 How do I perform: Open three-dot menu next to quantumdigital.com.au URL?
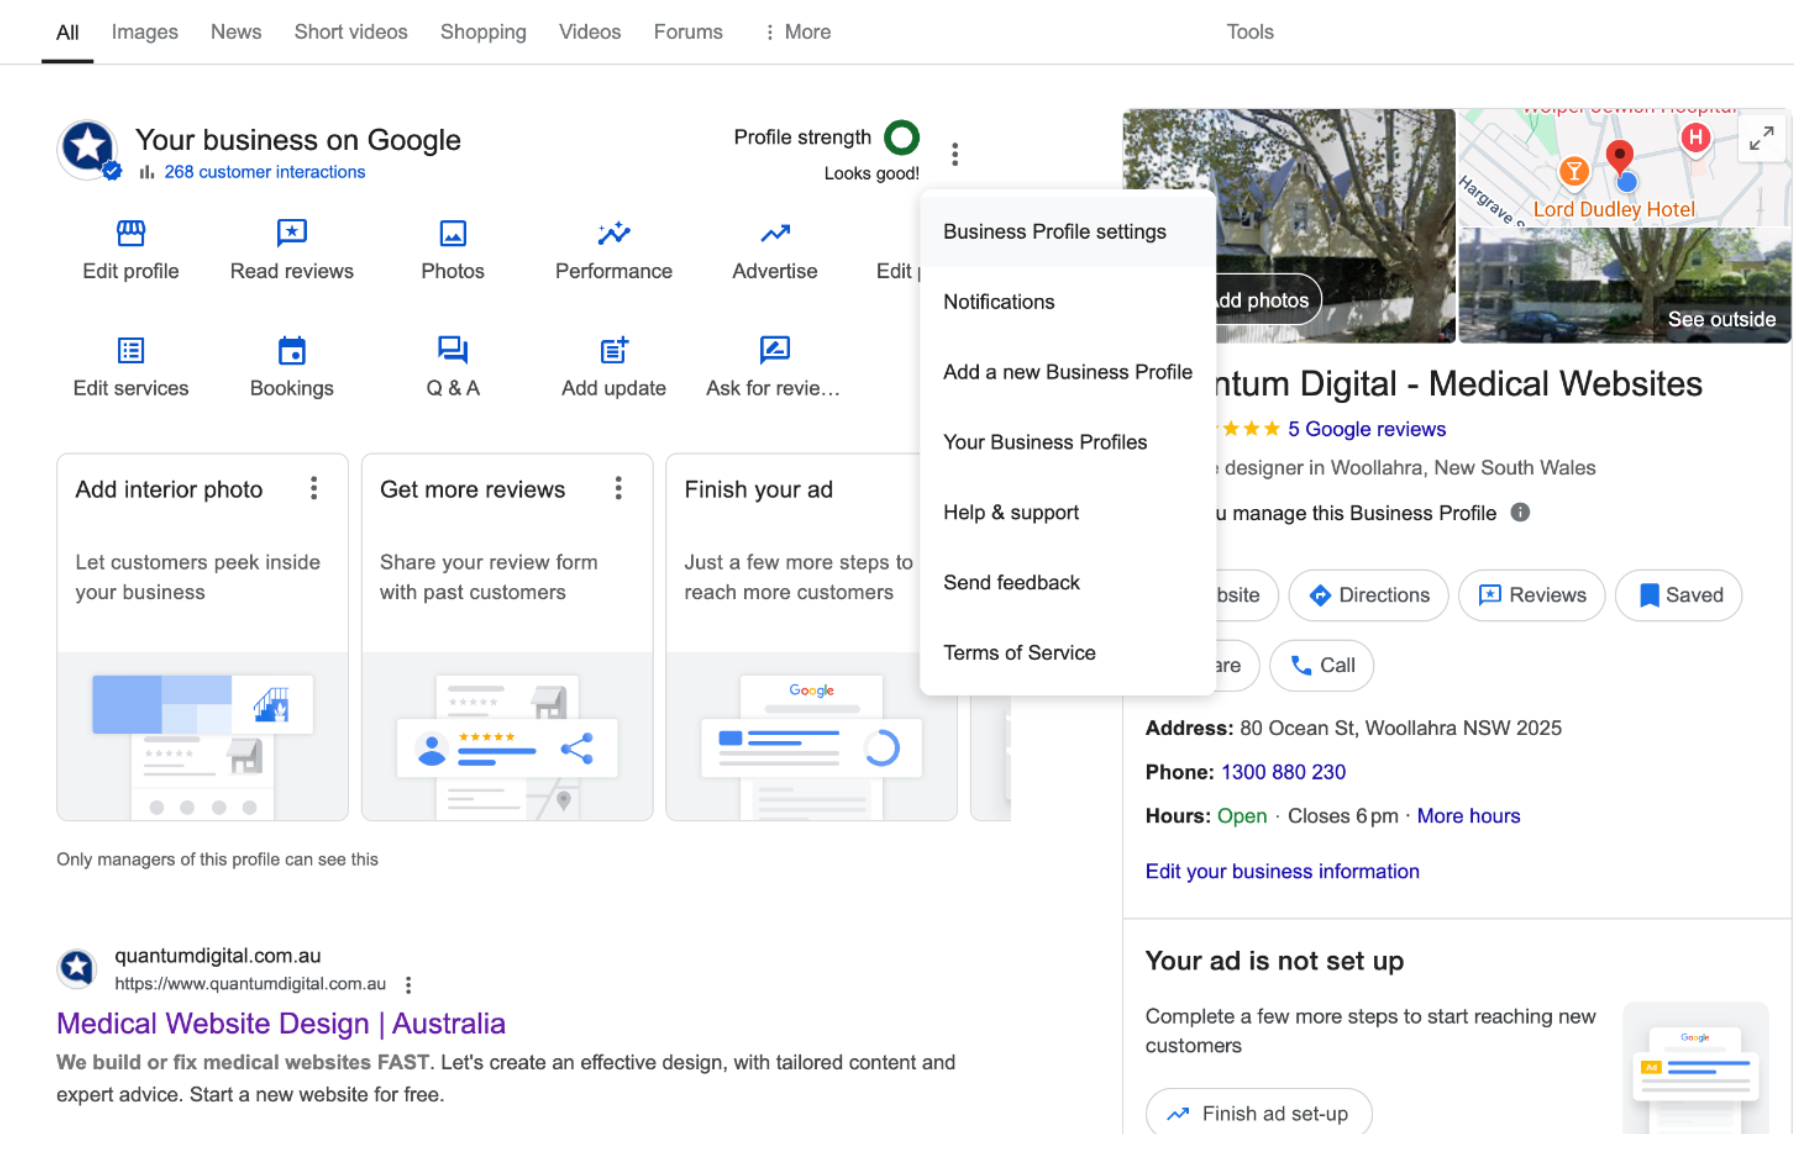point(408,985)
